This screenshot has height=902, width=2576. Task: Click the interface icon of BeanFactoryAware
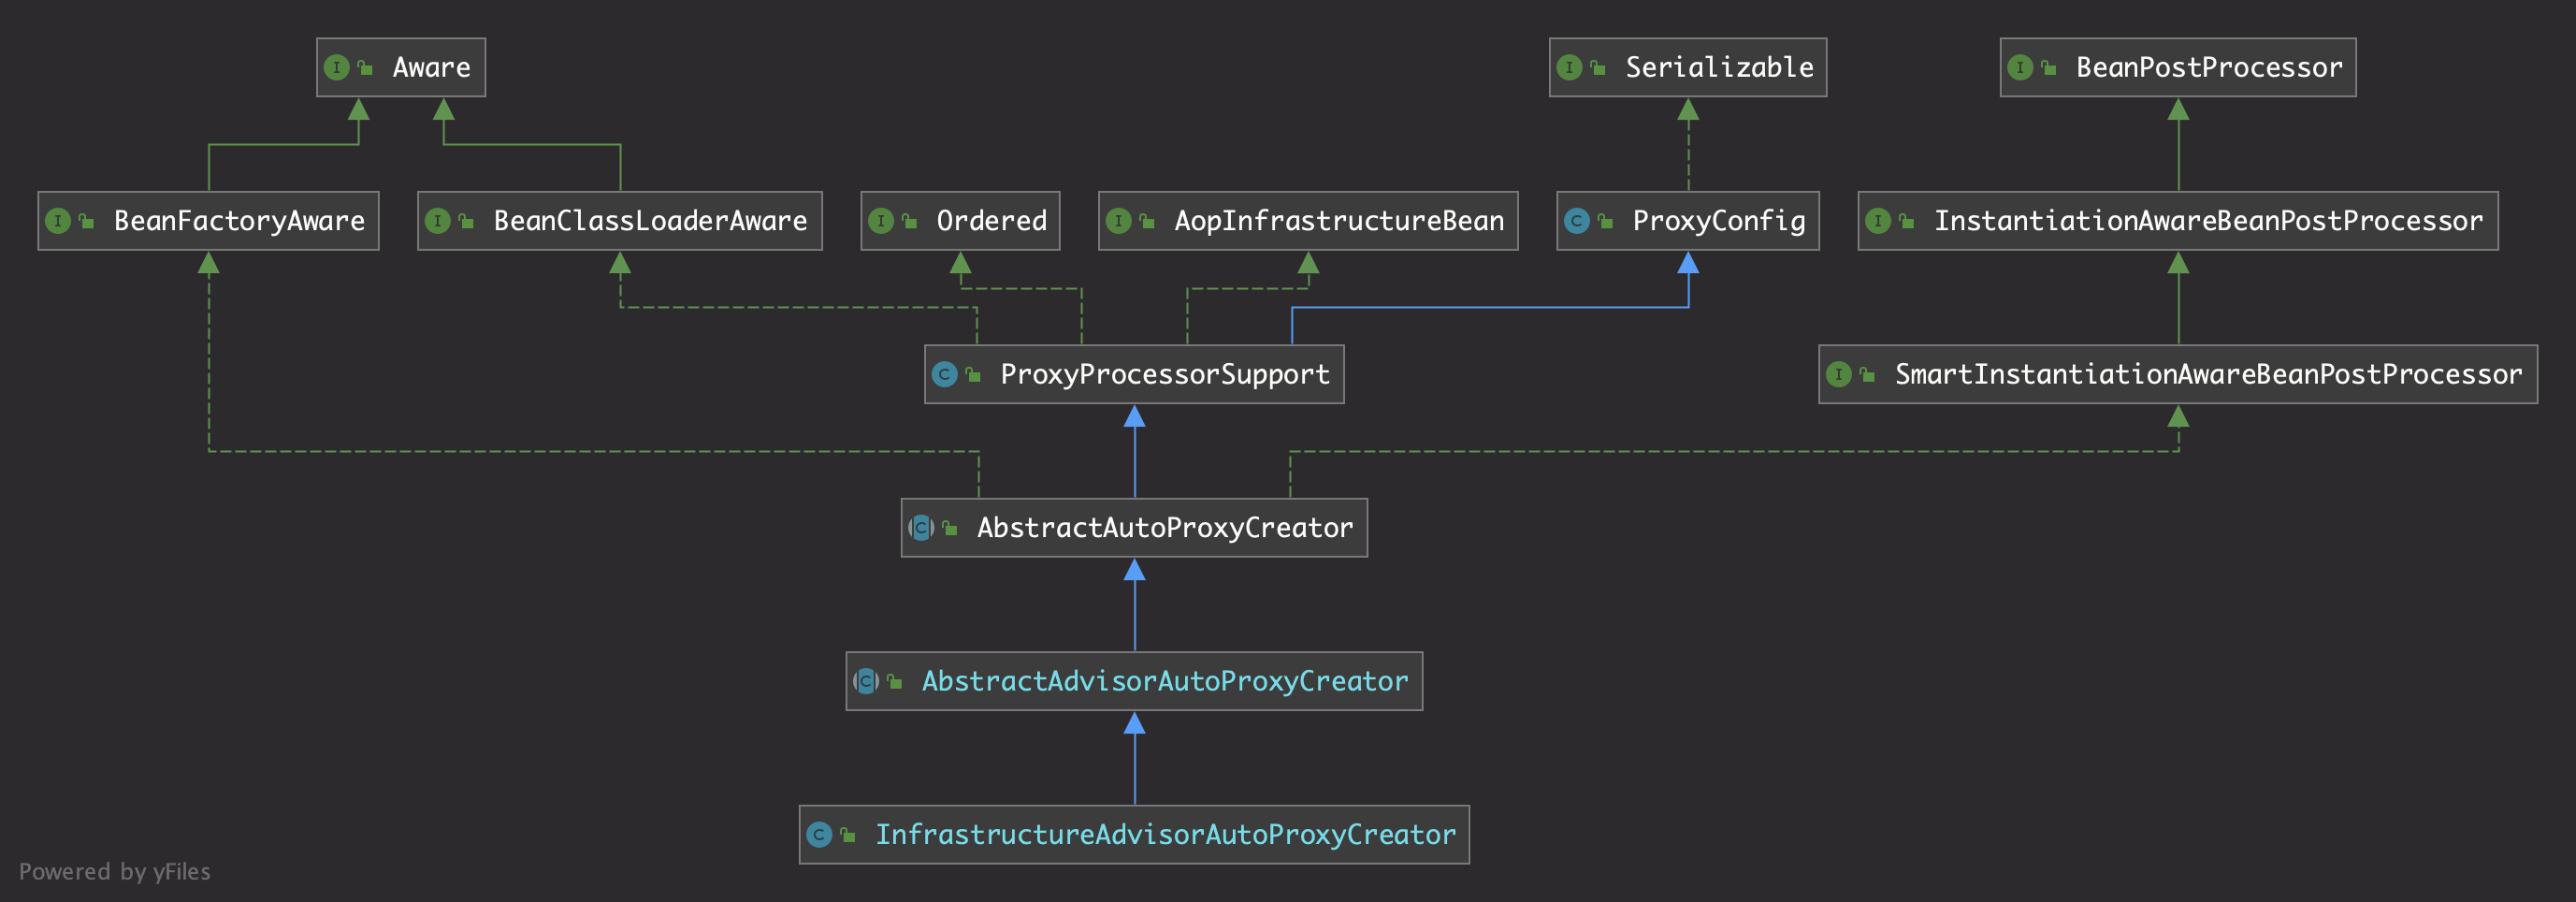(x=58, y=221)
